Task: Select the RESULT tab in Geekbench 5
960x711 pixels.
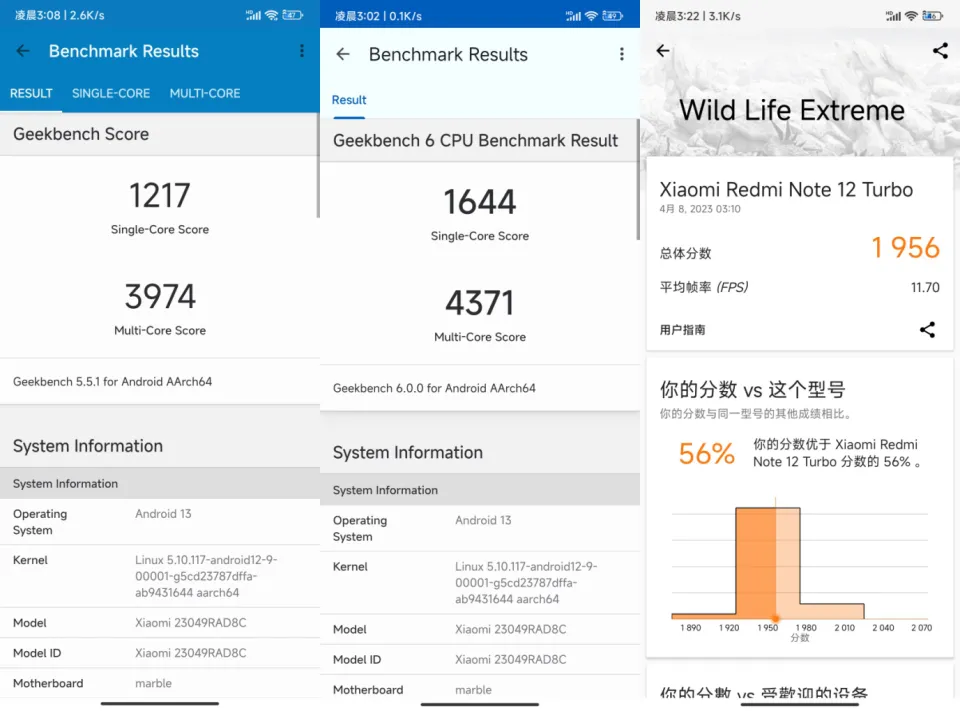Action: 31,93
